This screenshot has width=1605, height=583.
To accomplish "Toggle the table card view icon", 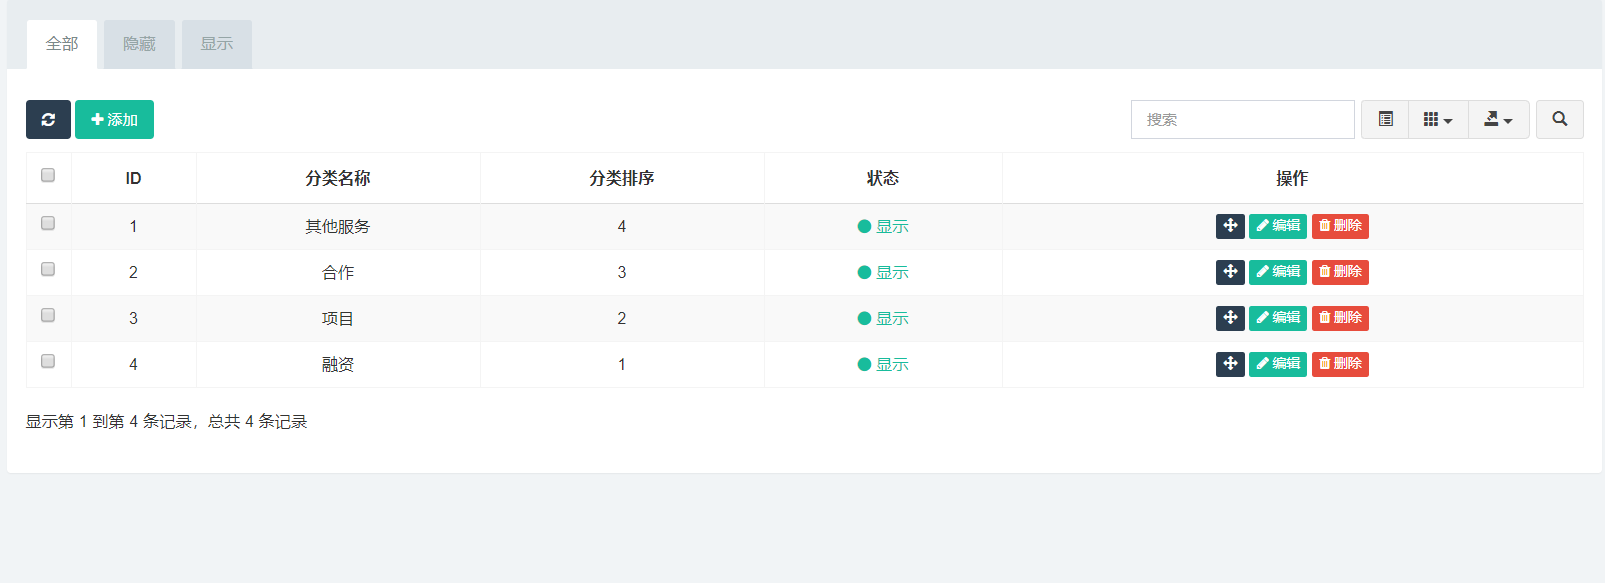I will pos(1385,119).
